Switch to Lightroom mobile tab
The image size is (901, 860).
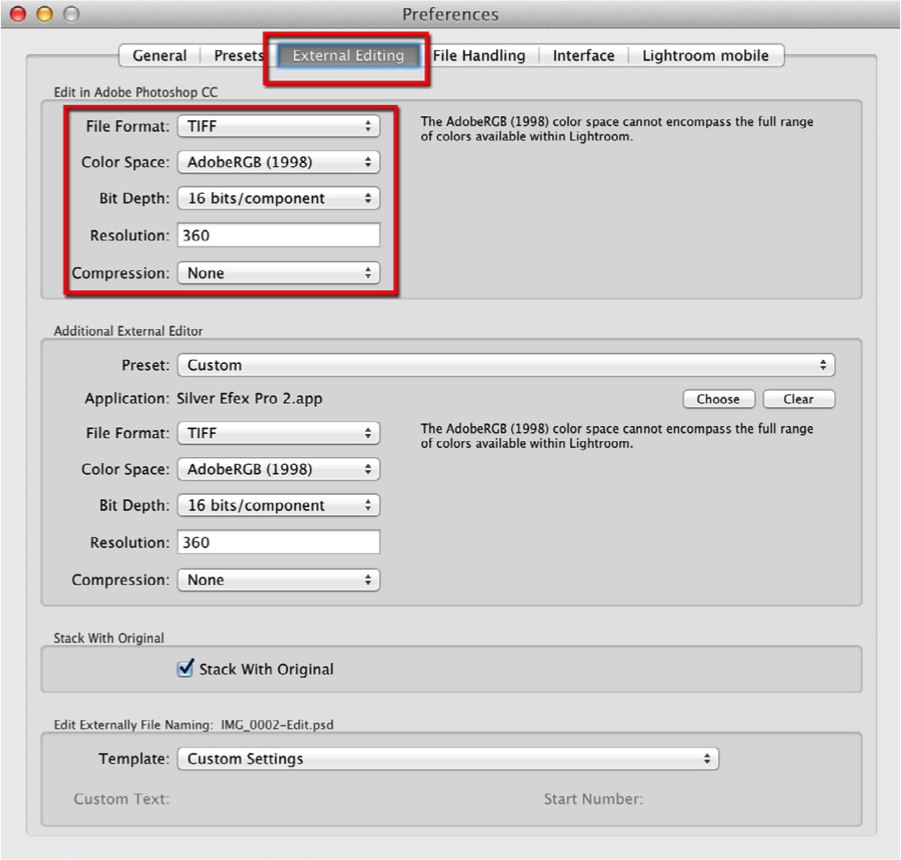click(705, 56)
